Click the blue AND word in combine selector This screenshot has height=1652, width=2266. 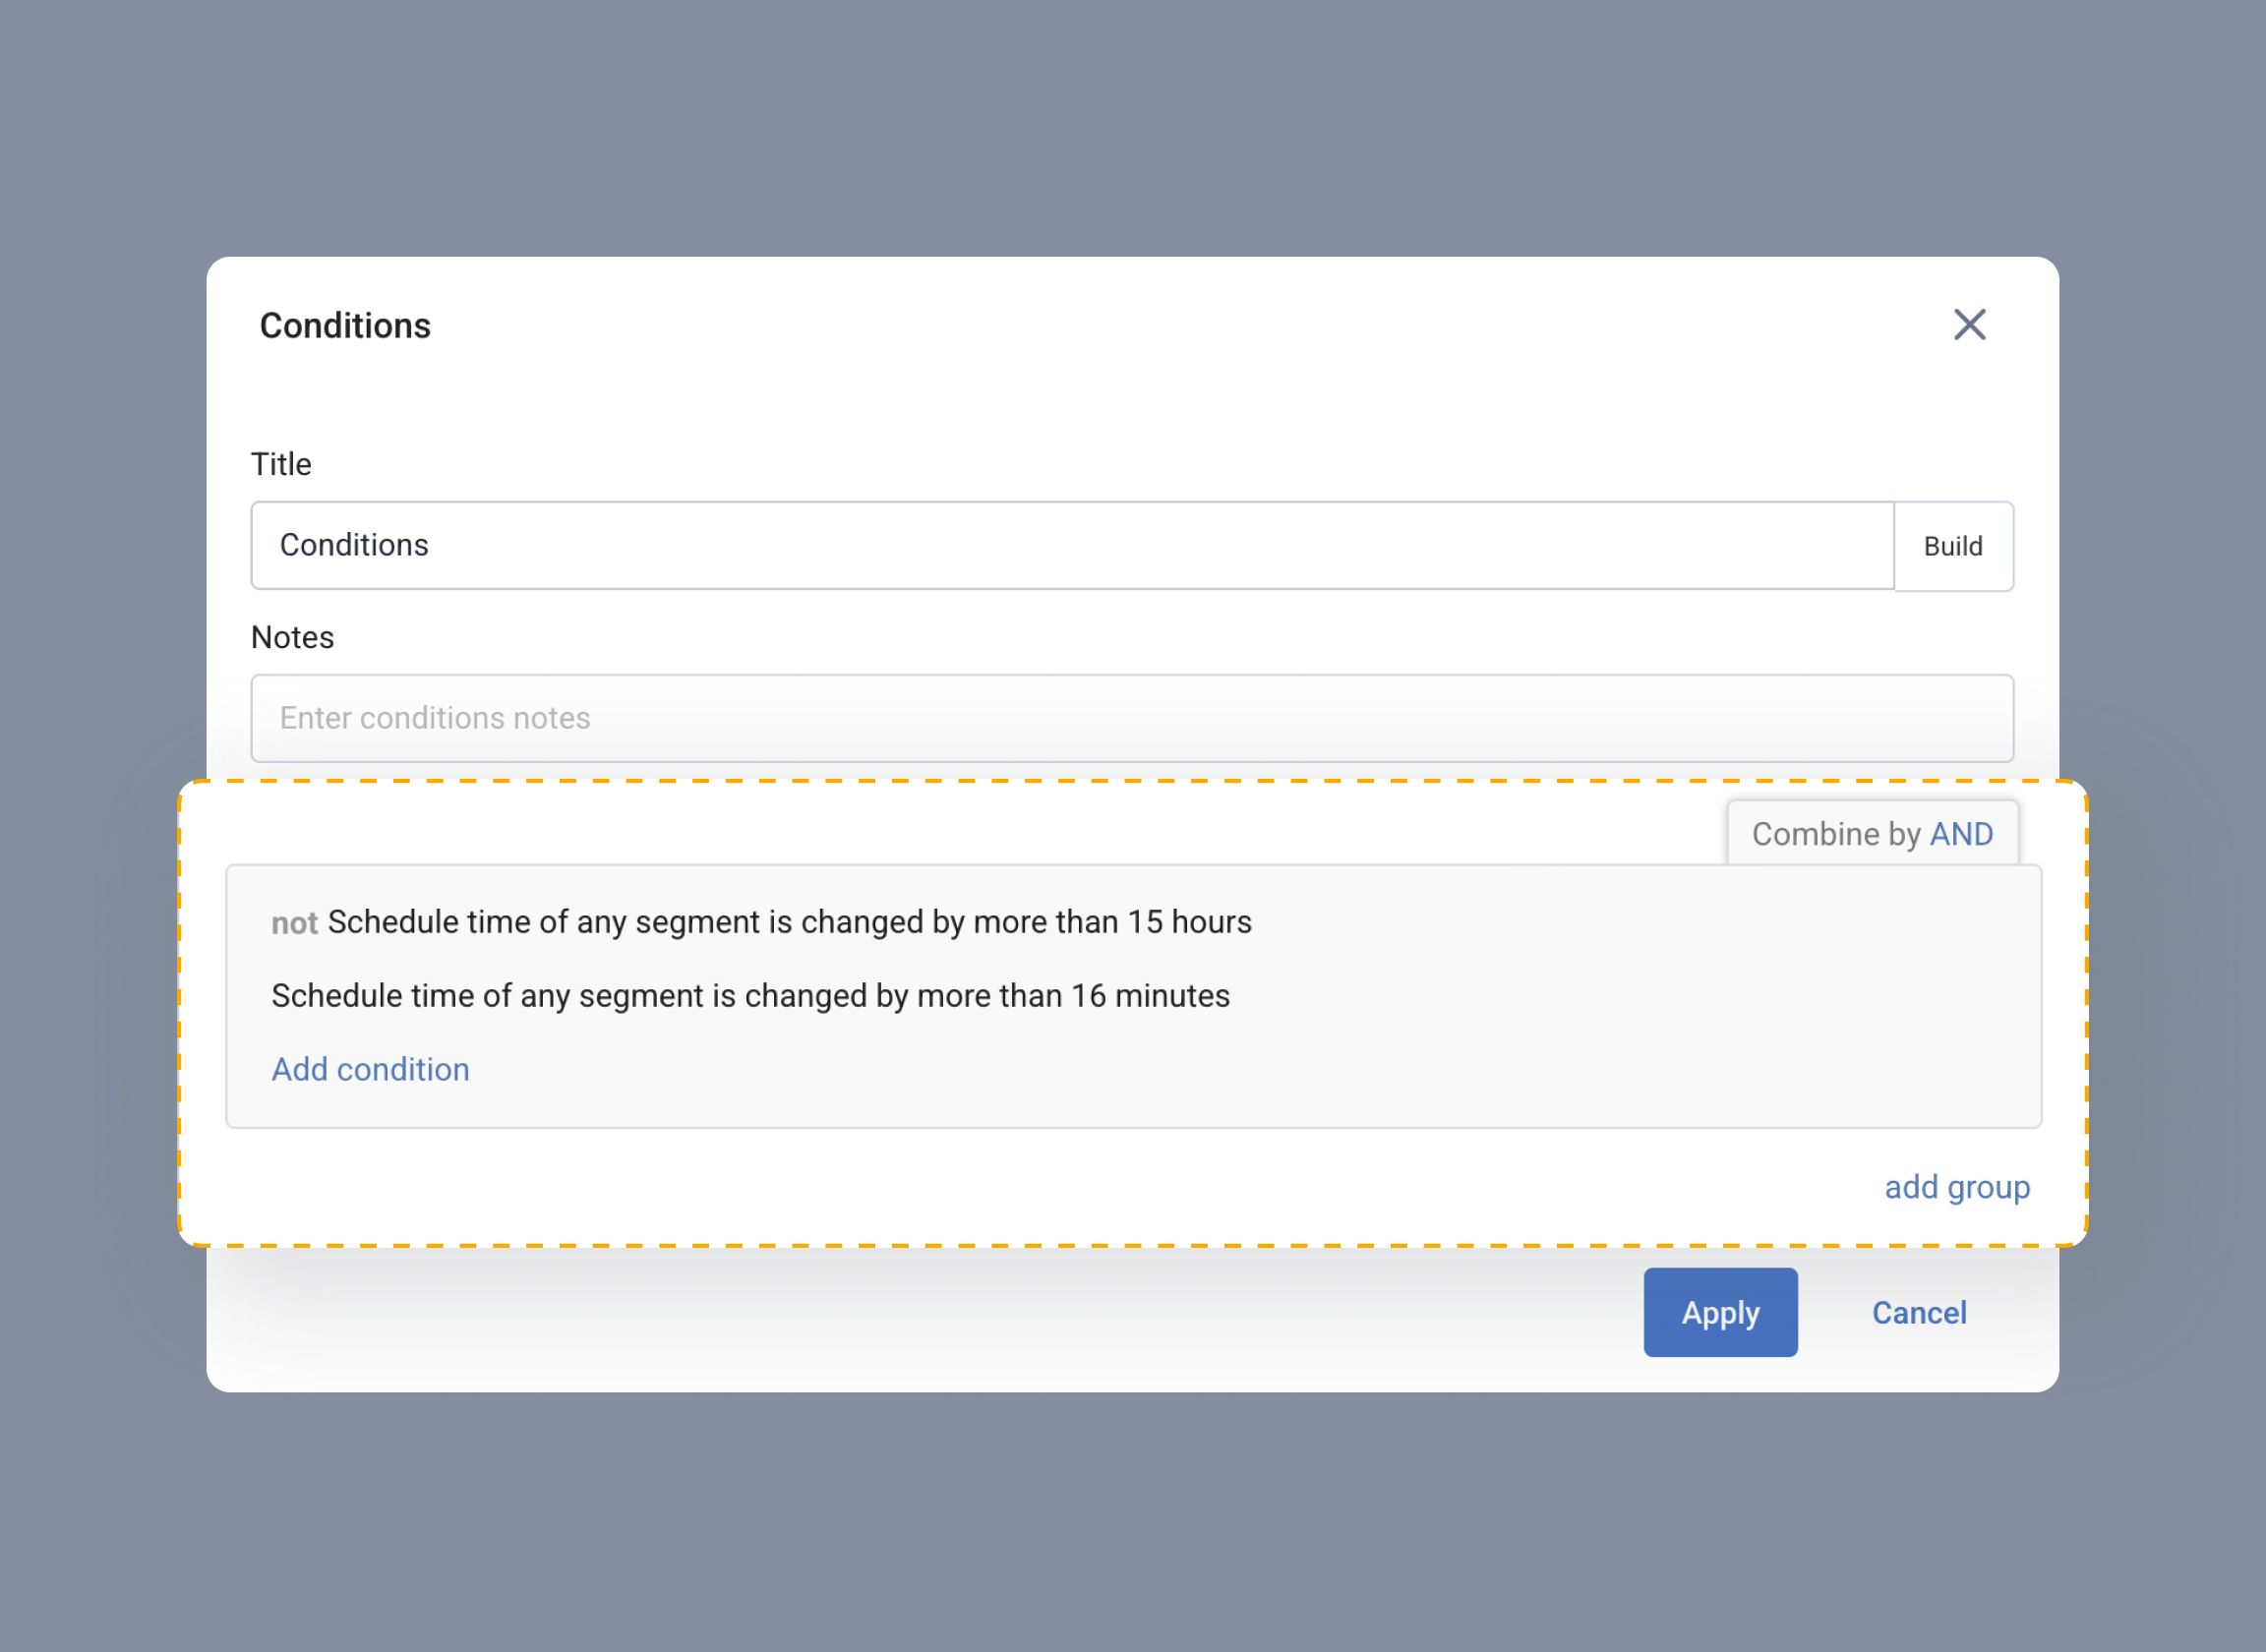(1960, 834)
